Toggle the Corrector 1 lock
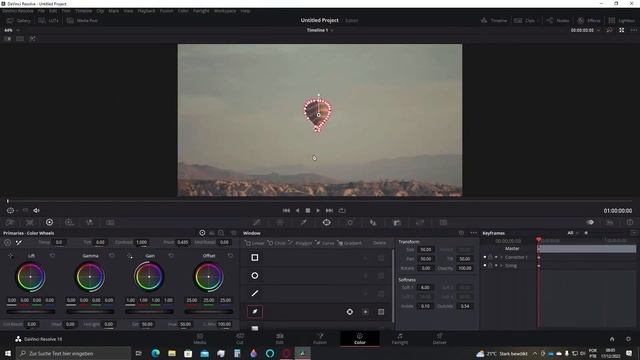The height and width of the screenshot is (360, 640). click(x=490, y=258)
